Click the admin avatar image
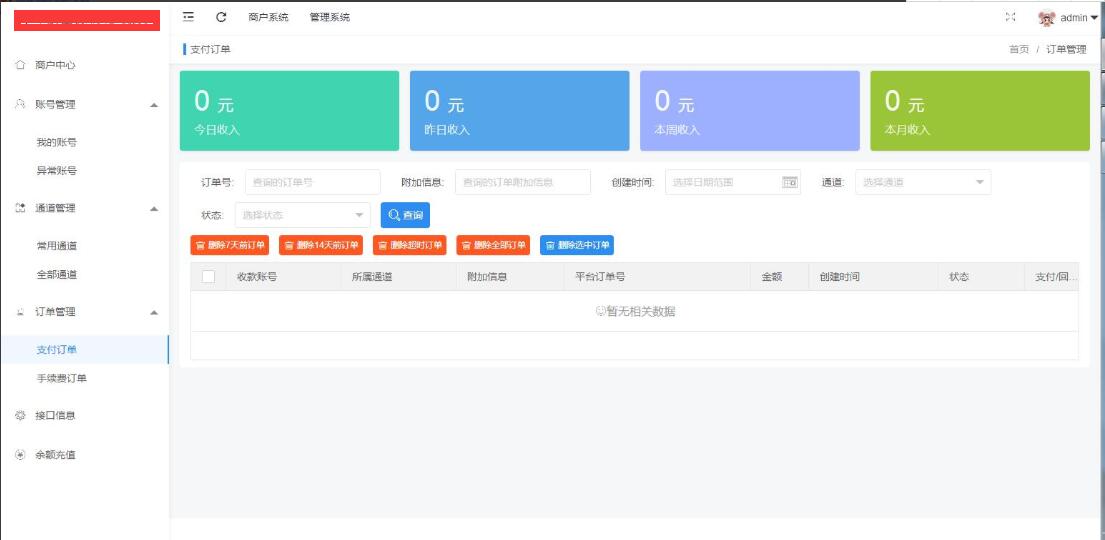1105x540 pixels. (x=1047, y=18)
